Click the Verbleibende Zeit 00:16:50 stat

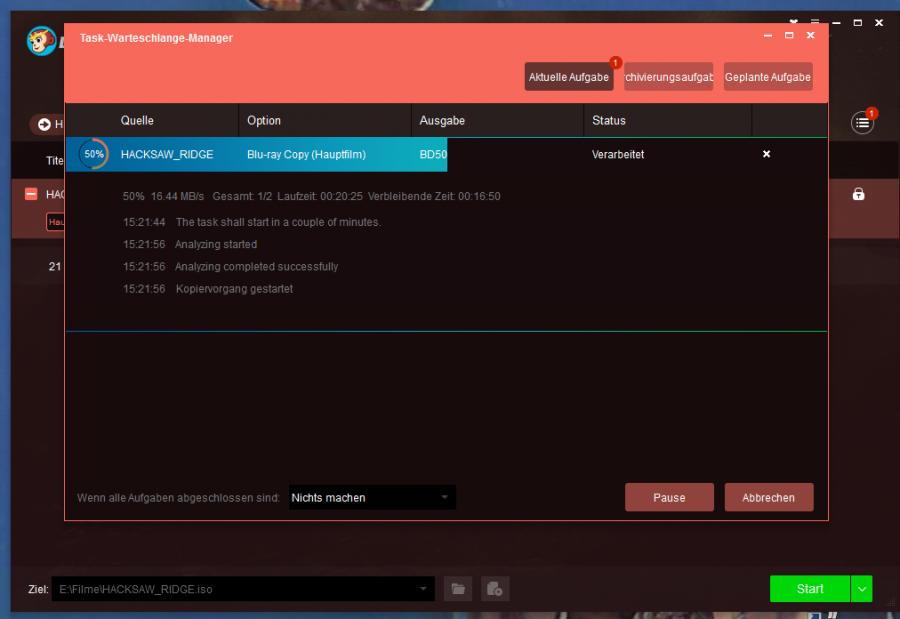point(434,196)
